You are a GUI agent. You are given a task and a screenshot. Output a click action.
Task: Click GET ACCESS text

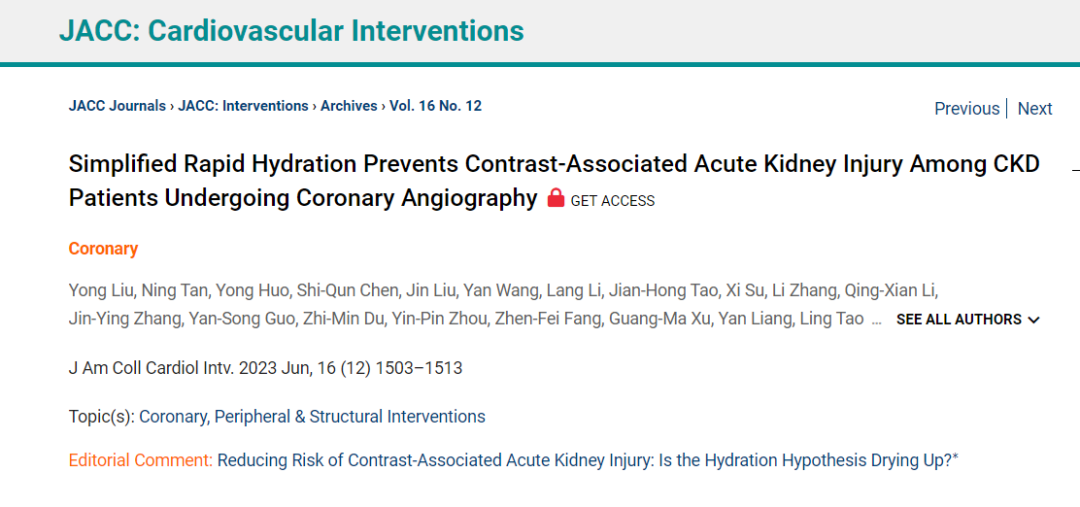click(612, 201)
